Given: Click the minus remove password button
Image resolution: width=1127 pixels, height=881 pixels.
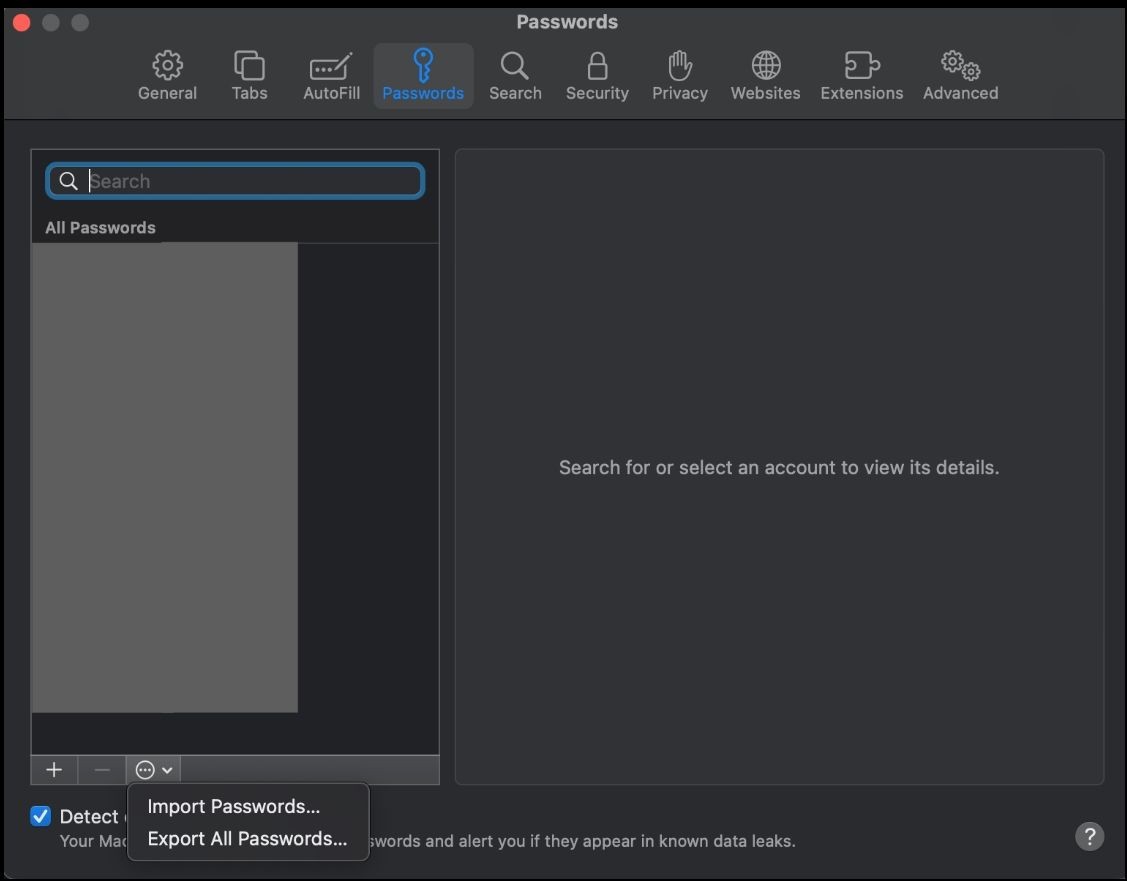Looking at the screenshot, I should click(102, 770).
